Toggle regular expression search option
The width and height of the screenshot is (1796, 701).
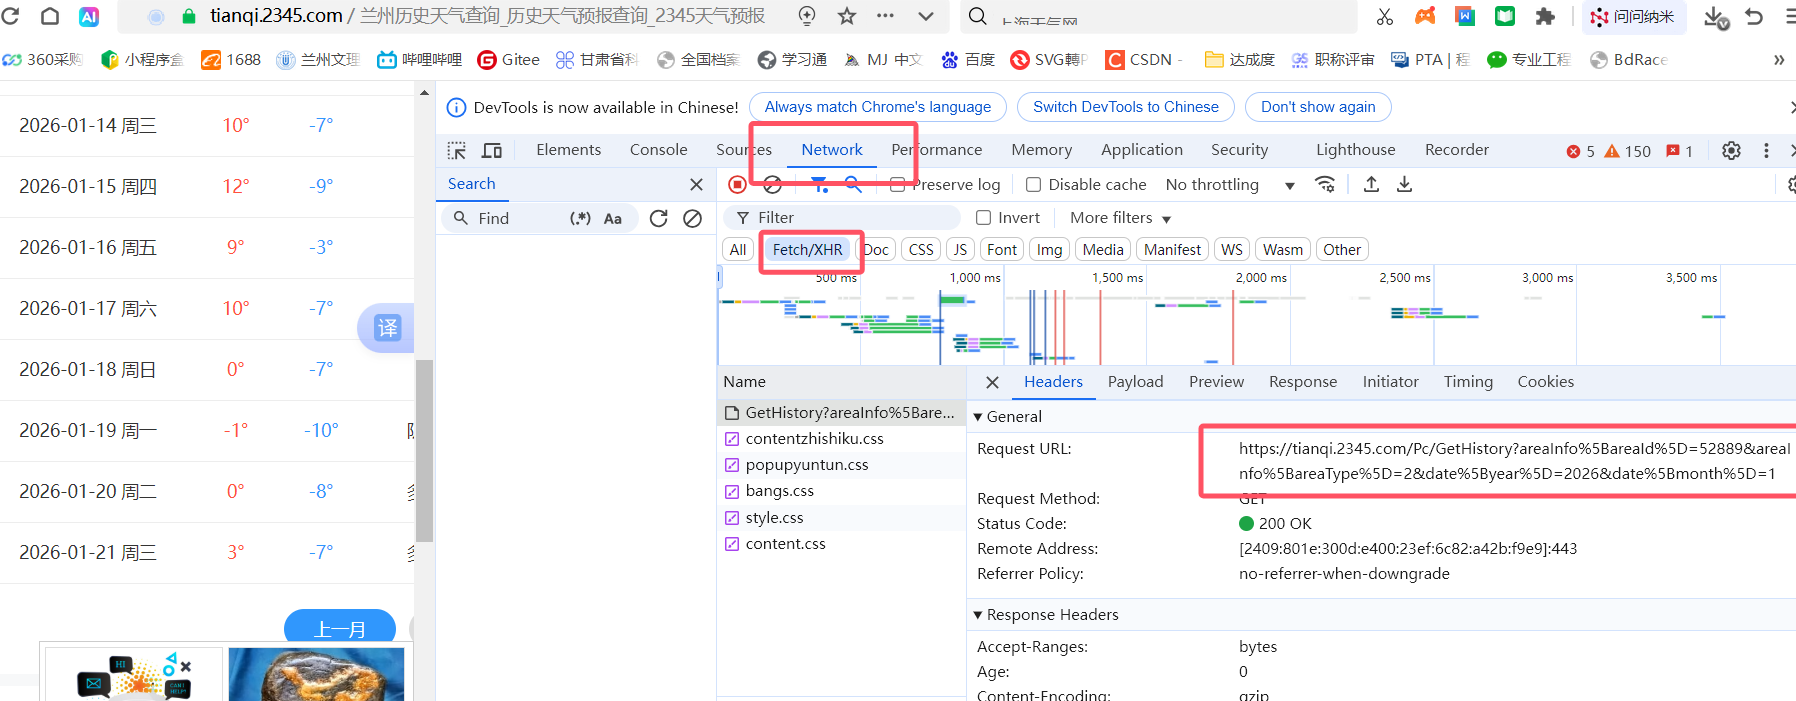point(580,218)
